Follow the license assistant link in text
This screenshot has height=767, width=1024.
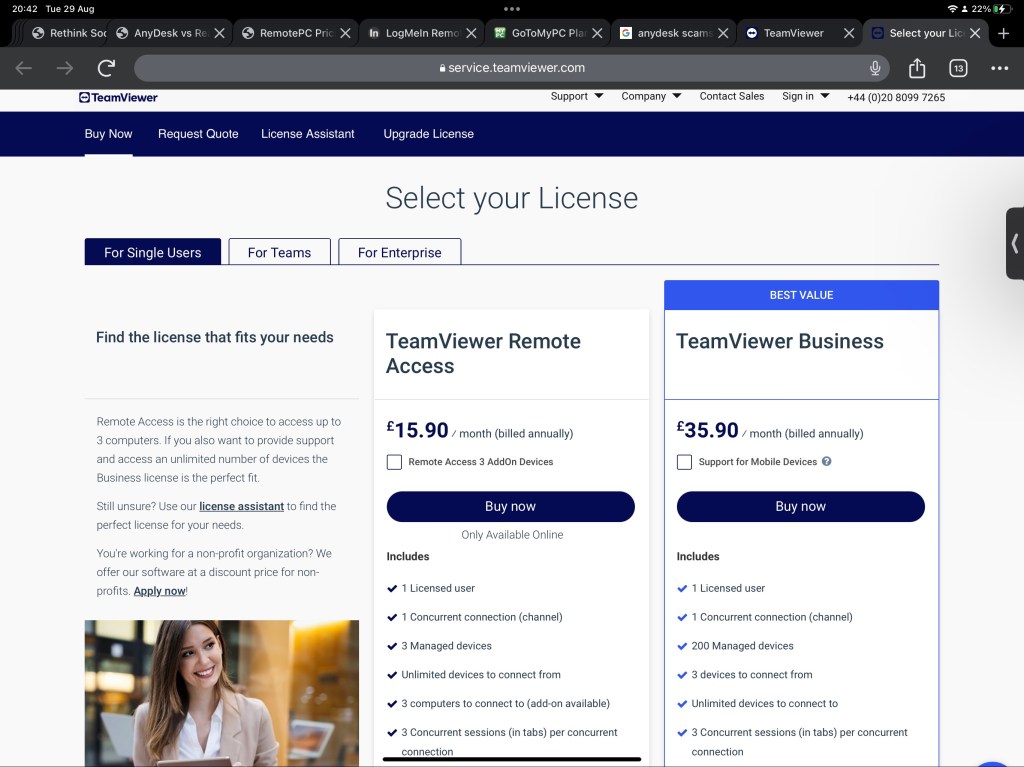click(x=242, y=506)
